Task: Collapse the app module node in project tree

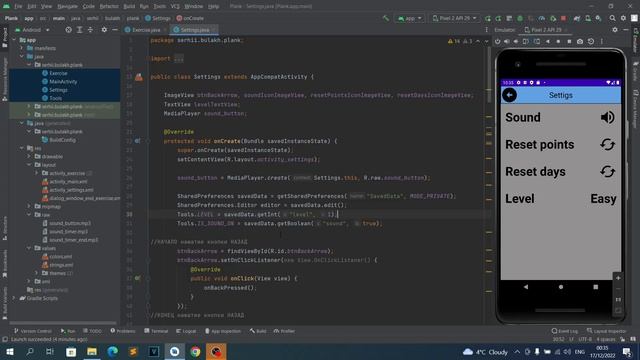Action: click(x=14, y=40)
